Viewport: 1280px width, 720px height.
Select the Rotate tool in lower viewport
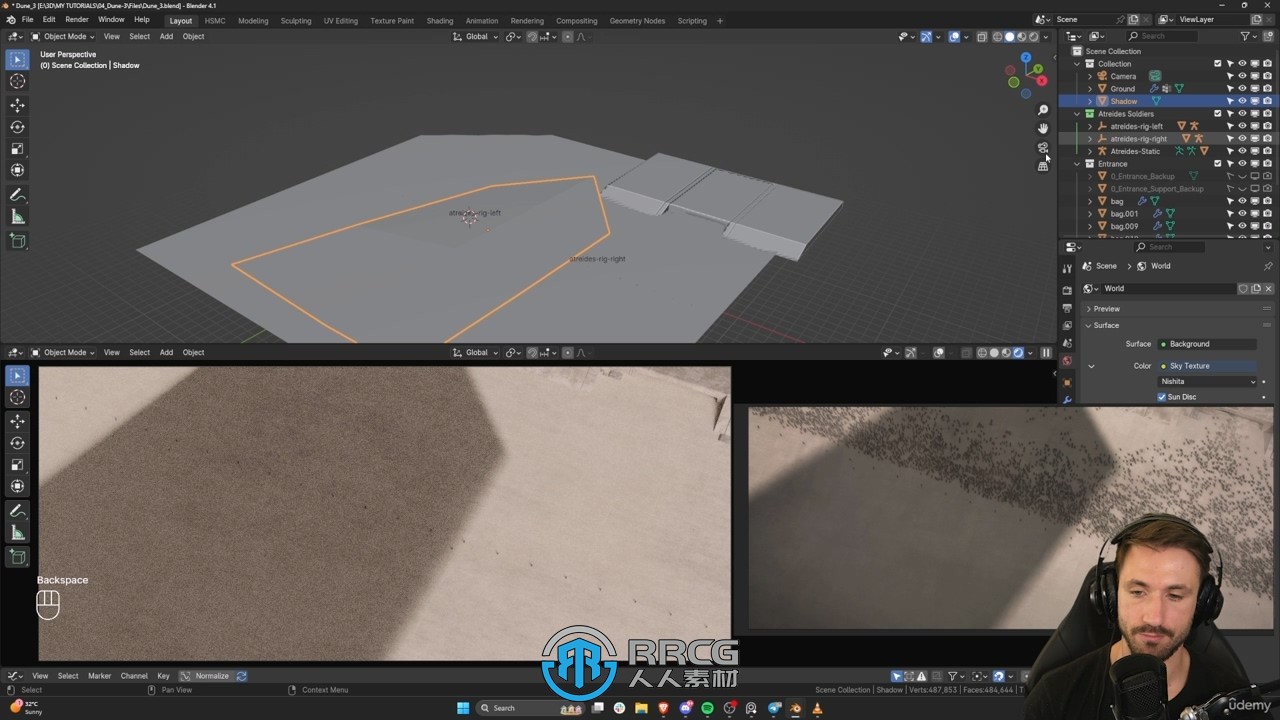(18, 443)
